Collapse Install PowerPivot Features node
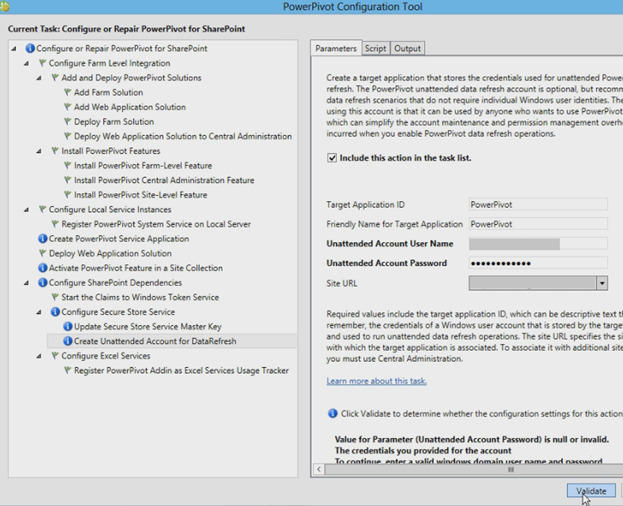Image resolution: width=623 pixels, height=506 pixels. (39, 151)
